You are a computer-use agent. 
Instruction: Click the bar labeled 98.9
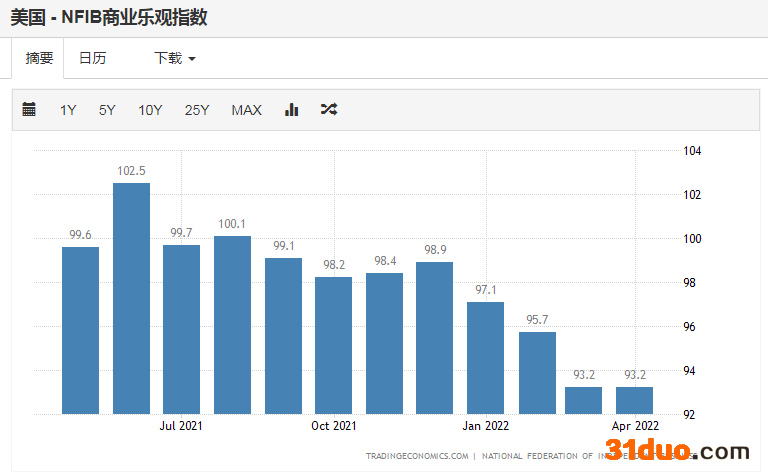pyautogui.click(x=434, y=338)
